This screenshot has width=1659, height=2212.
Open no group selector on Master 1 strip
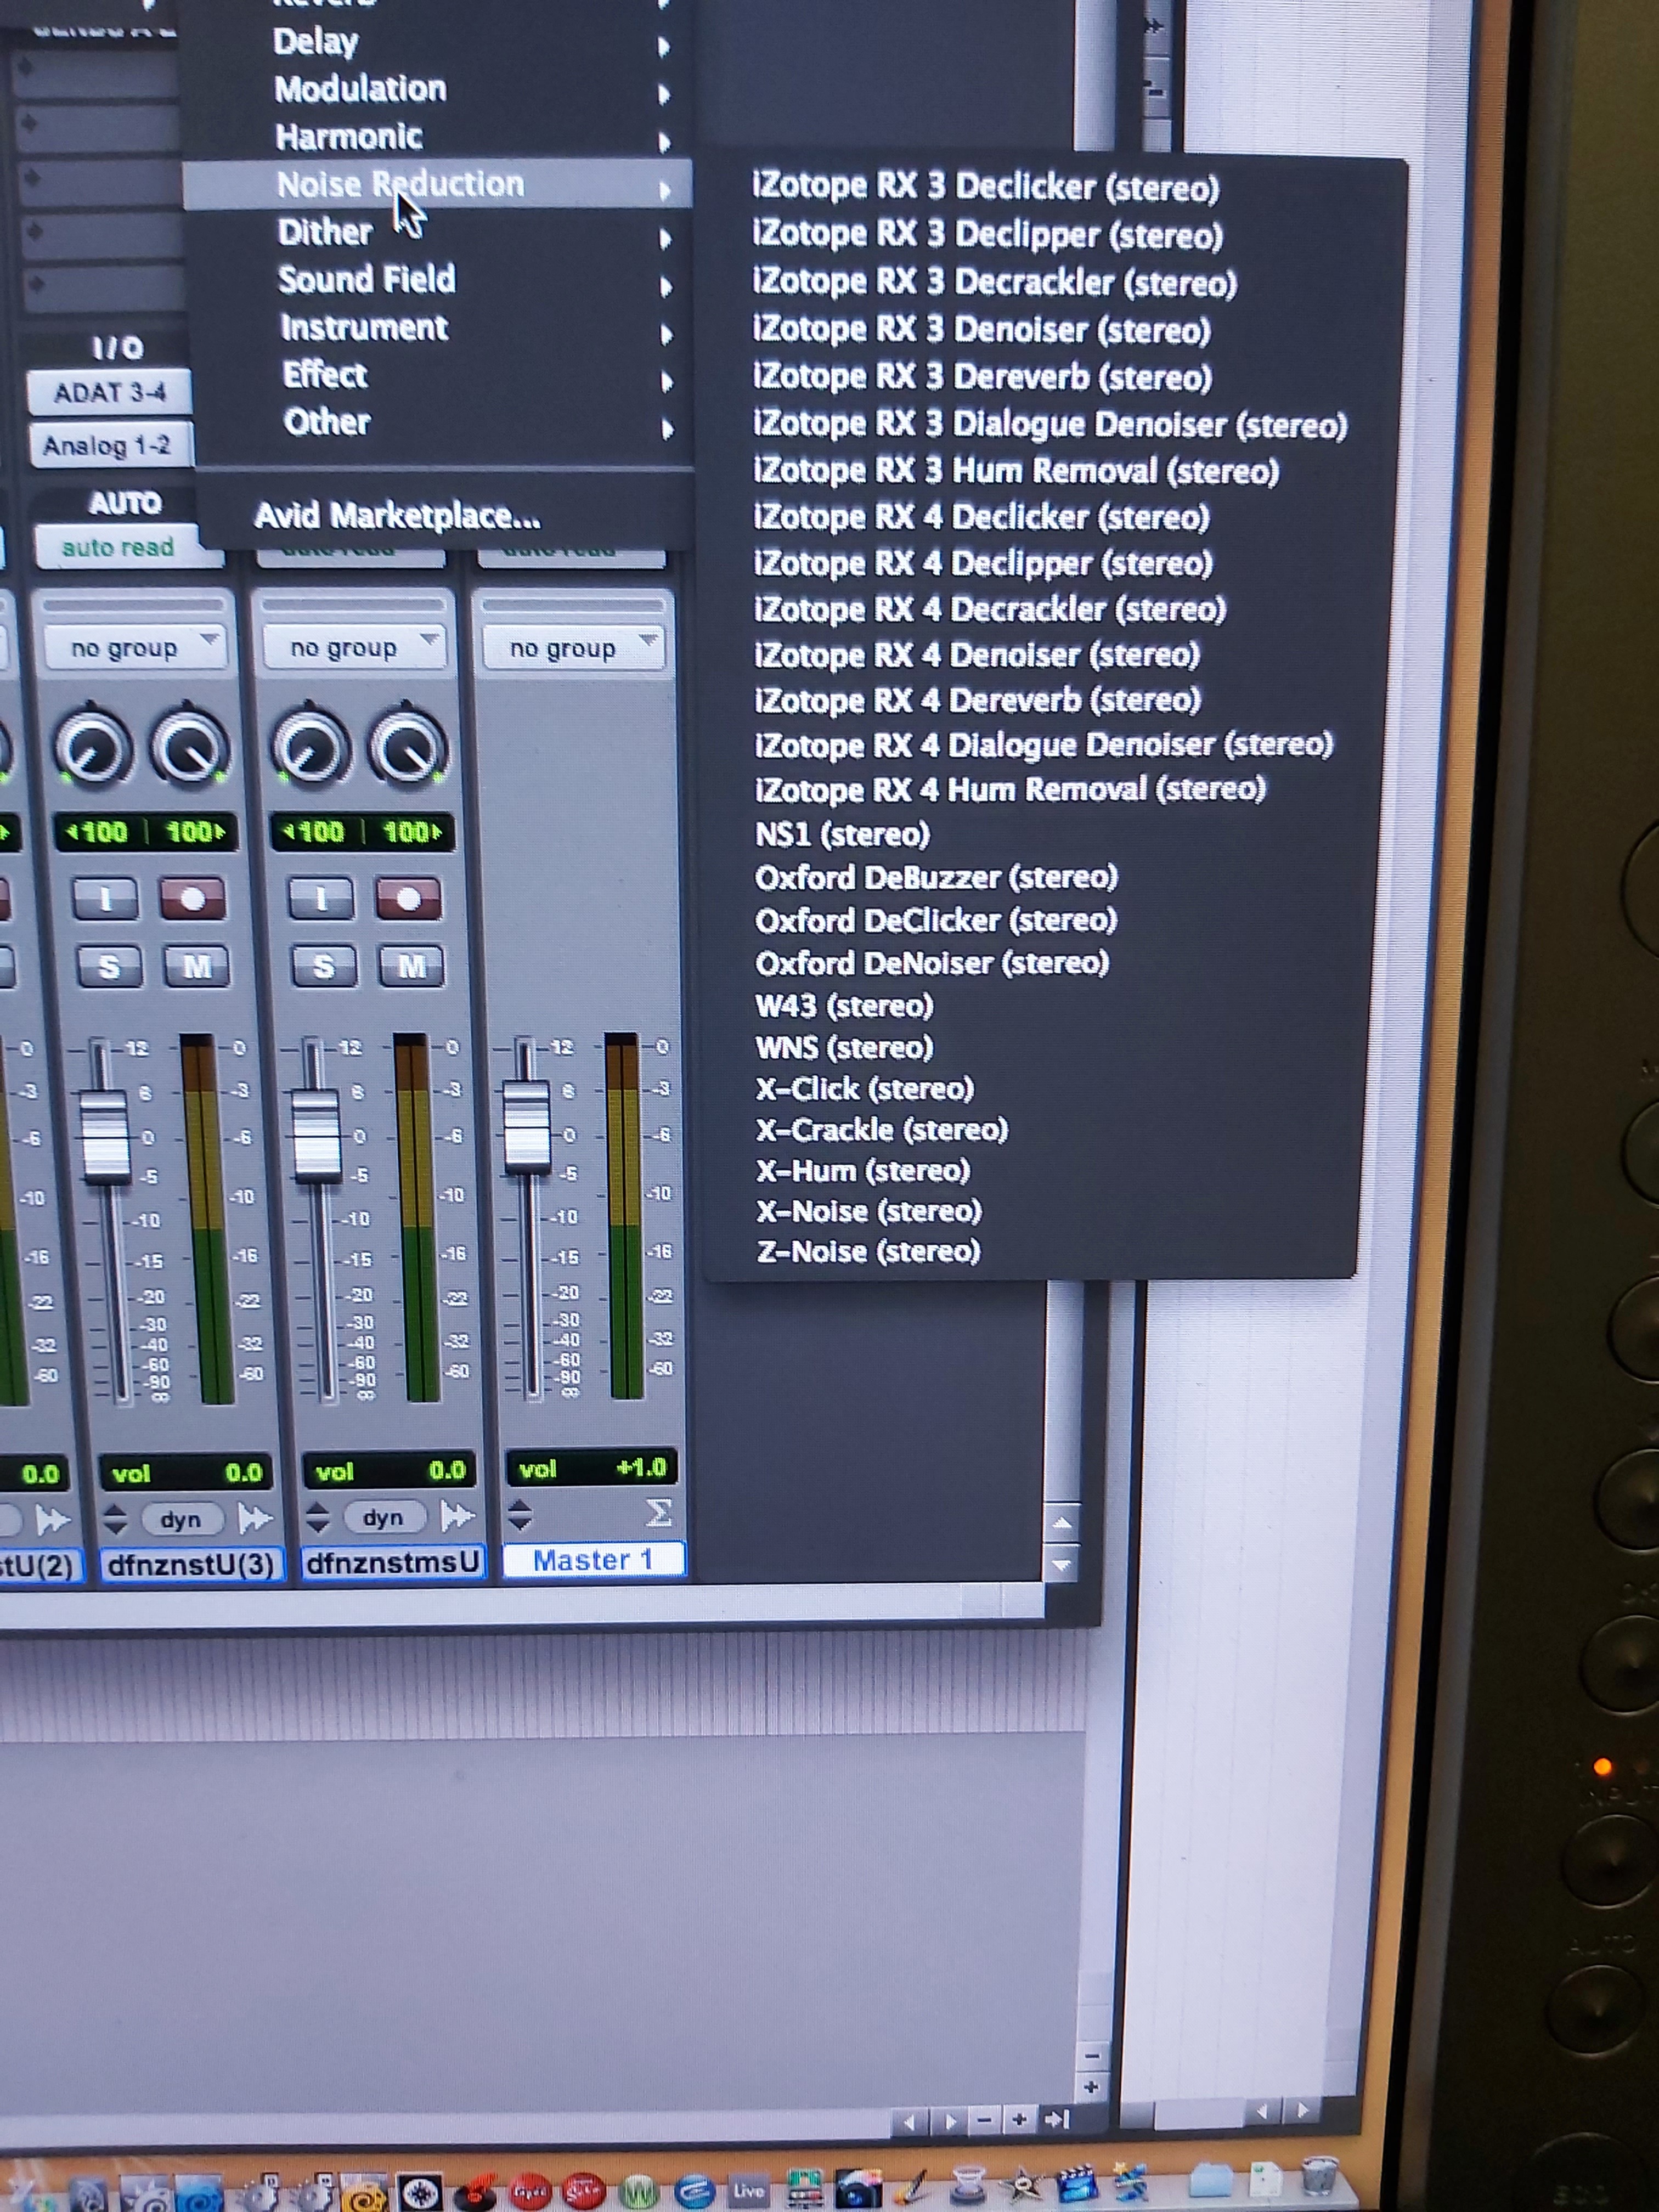tap(573, 648)
